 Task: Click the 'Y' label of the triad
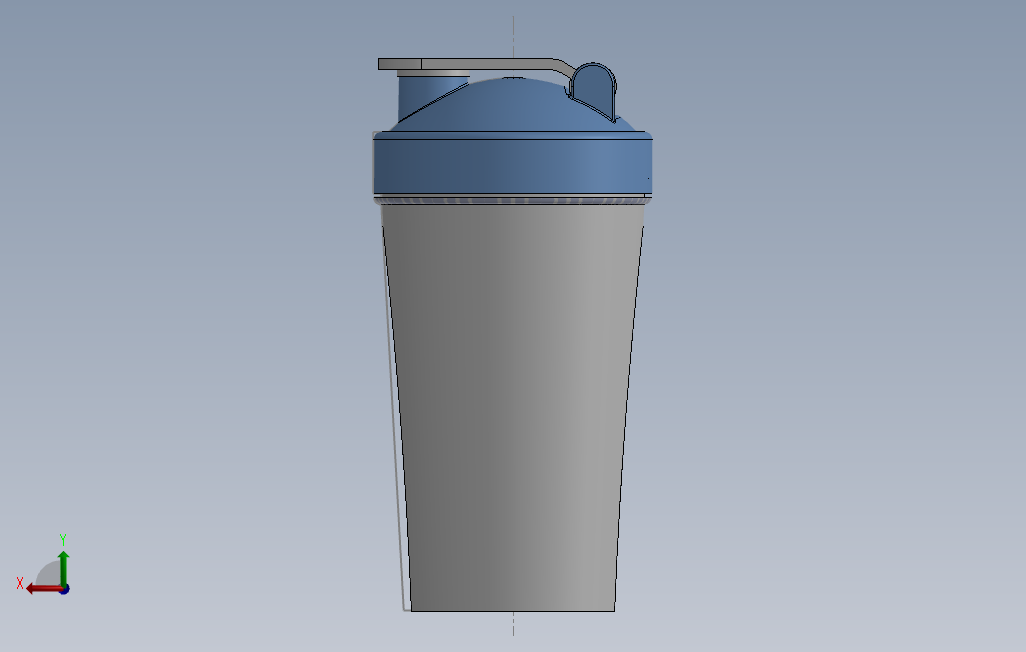point(63,539)
